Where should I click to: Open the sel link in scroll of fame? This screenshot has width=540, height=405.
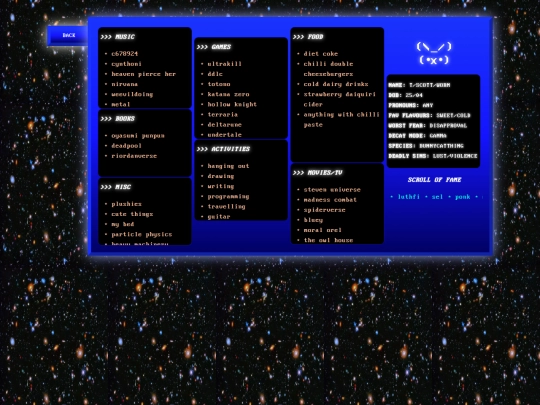tap(437, 197)
